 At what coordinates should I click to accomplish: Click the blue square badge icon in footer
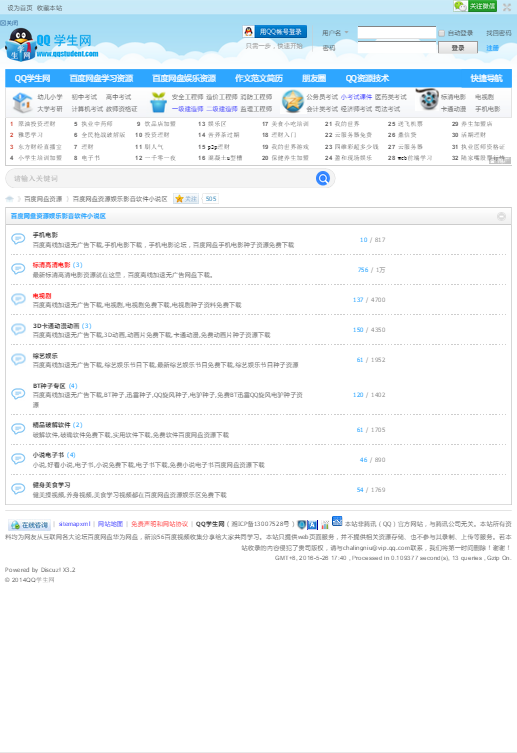click(x=337, y=521)
